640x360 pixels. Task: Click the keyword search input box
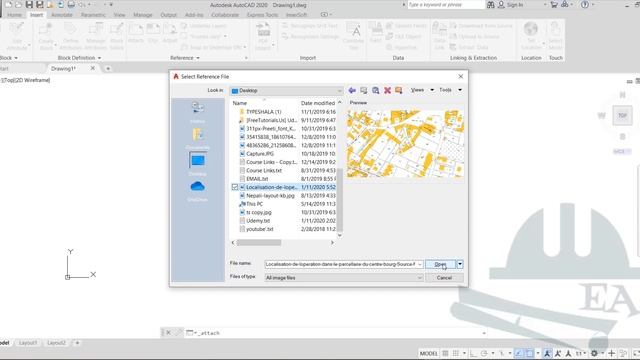click(446, 5)
